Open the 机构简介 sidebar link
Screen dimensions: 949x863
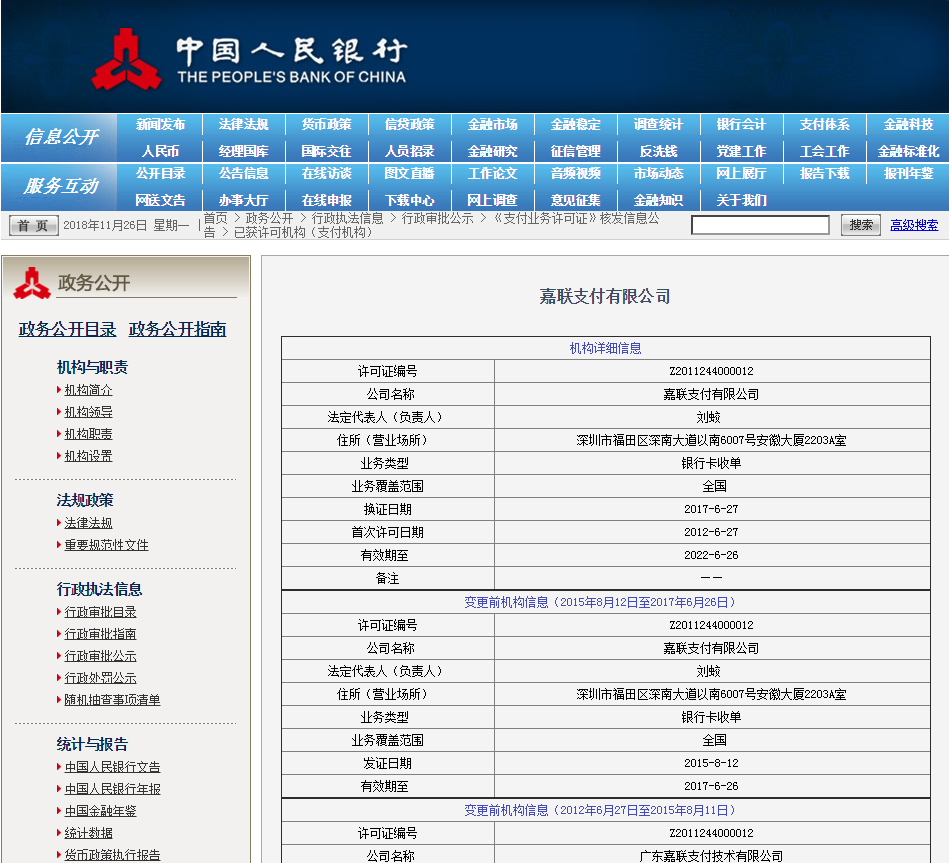click(88, 390)
